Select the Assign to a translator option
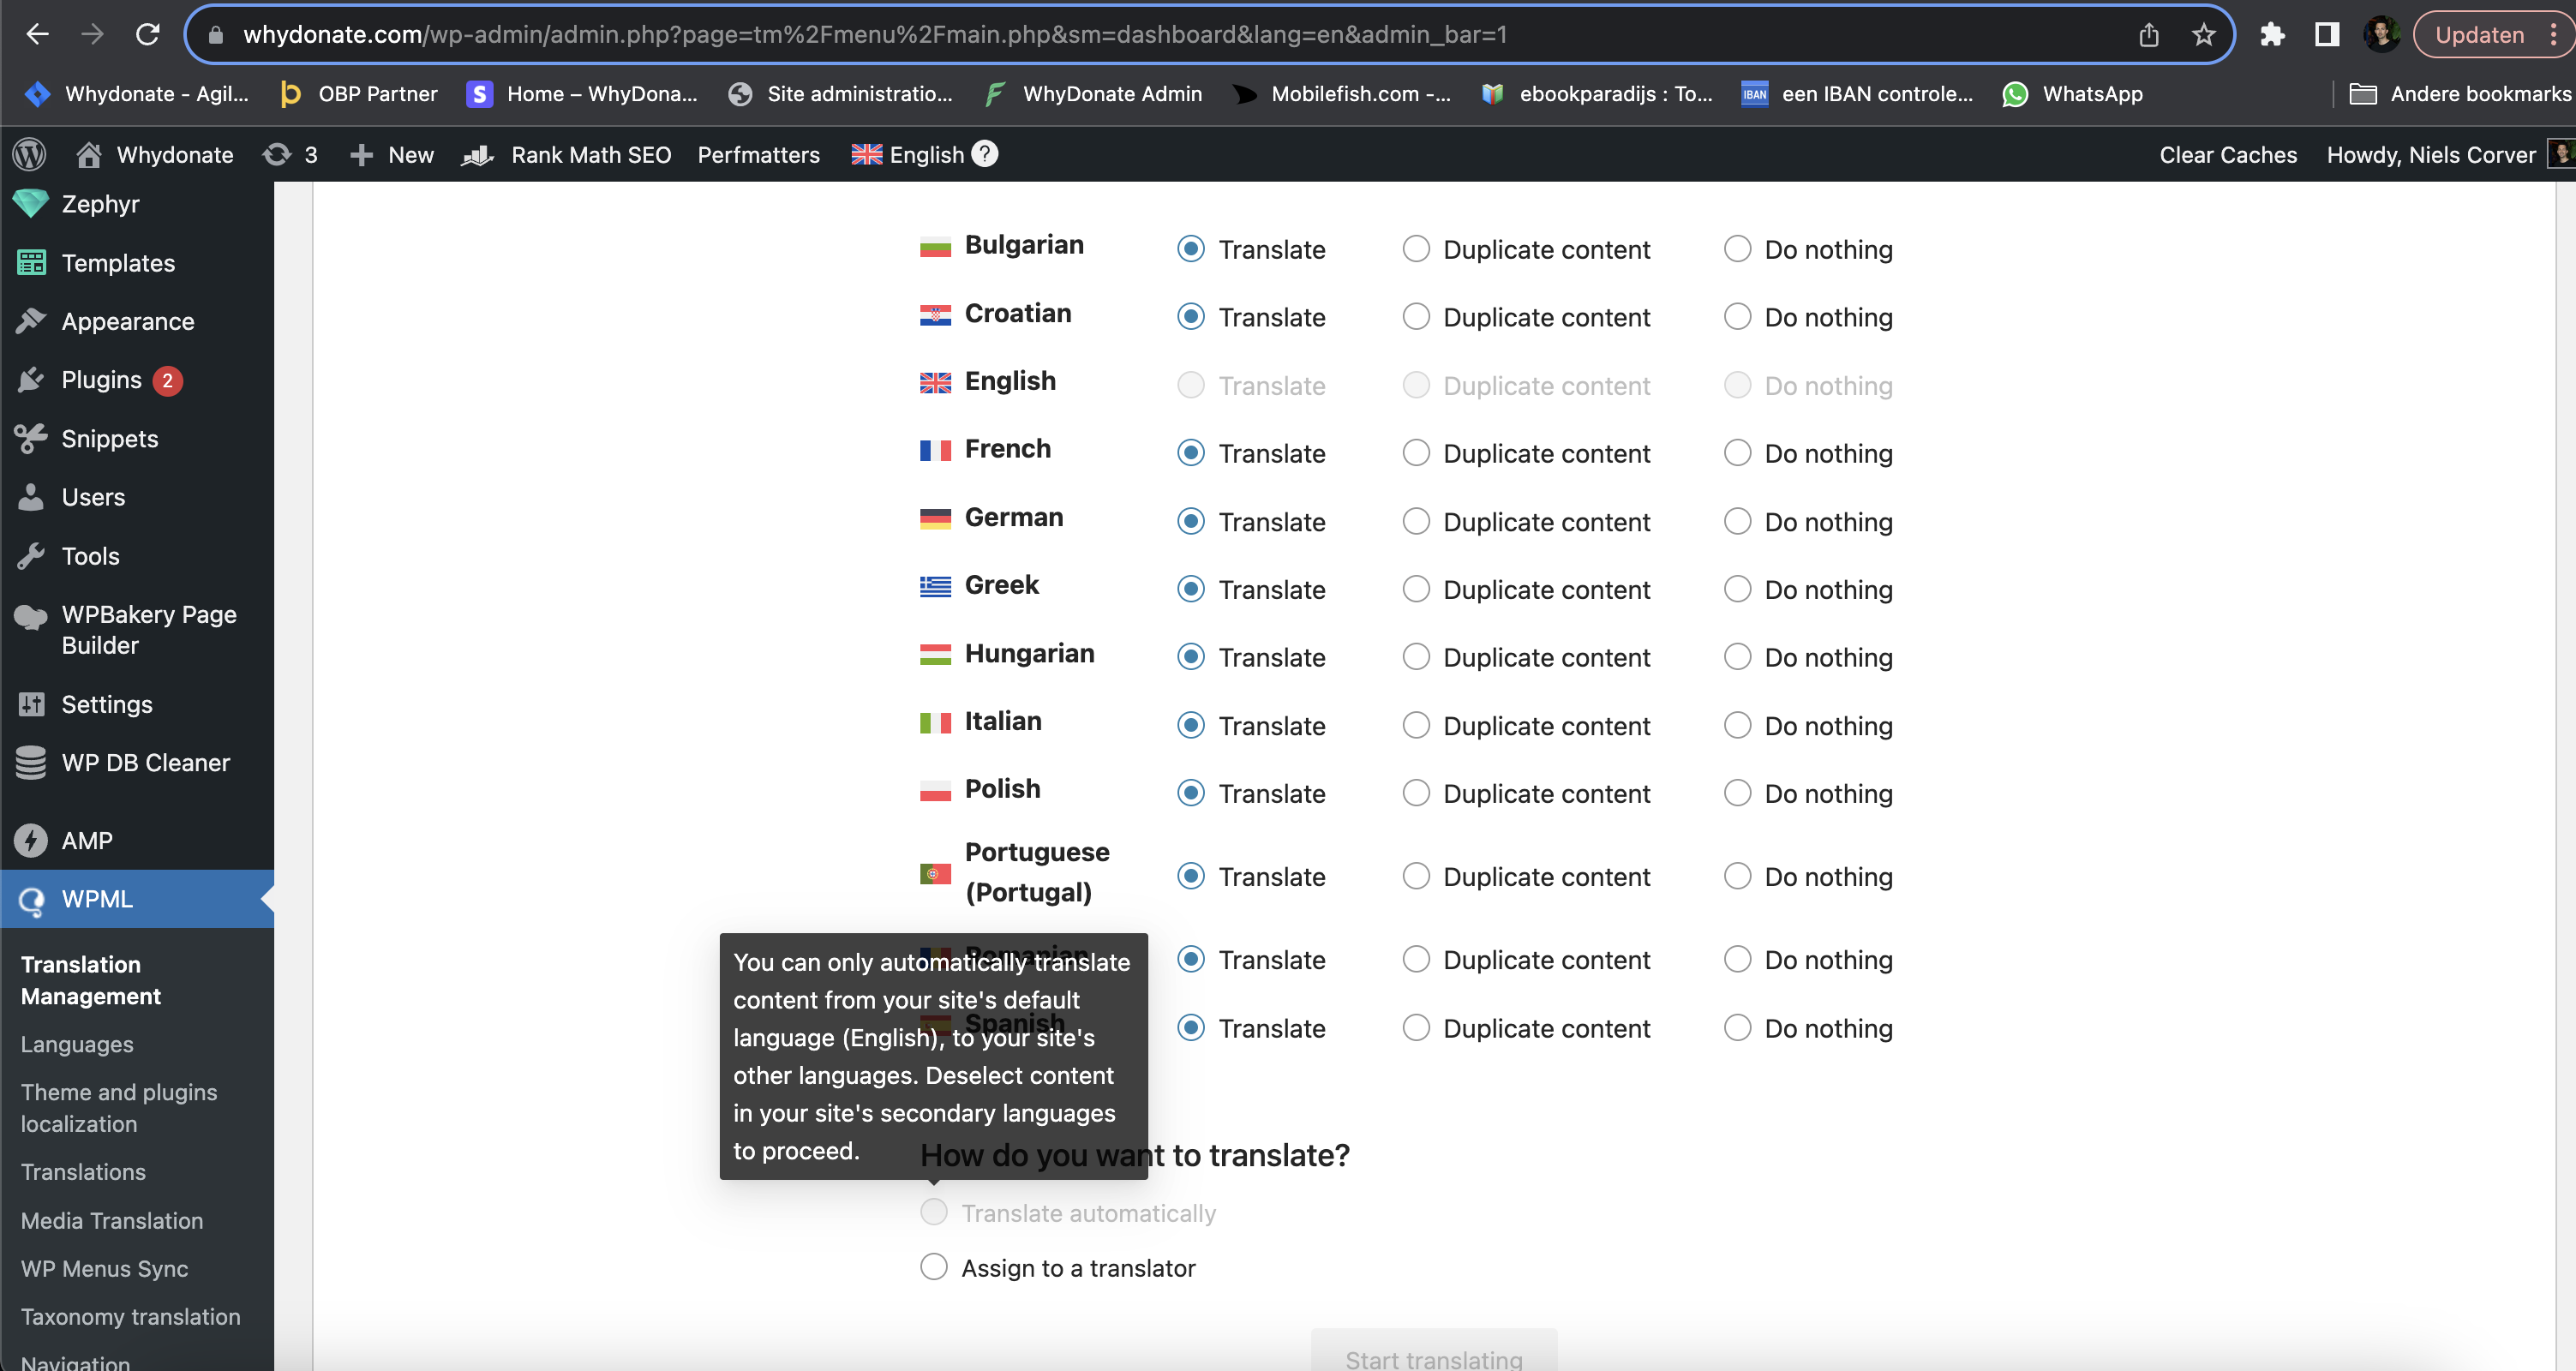 tap(934, 1267)
